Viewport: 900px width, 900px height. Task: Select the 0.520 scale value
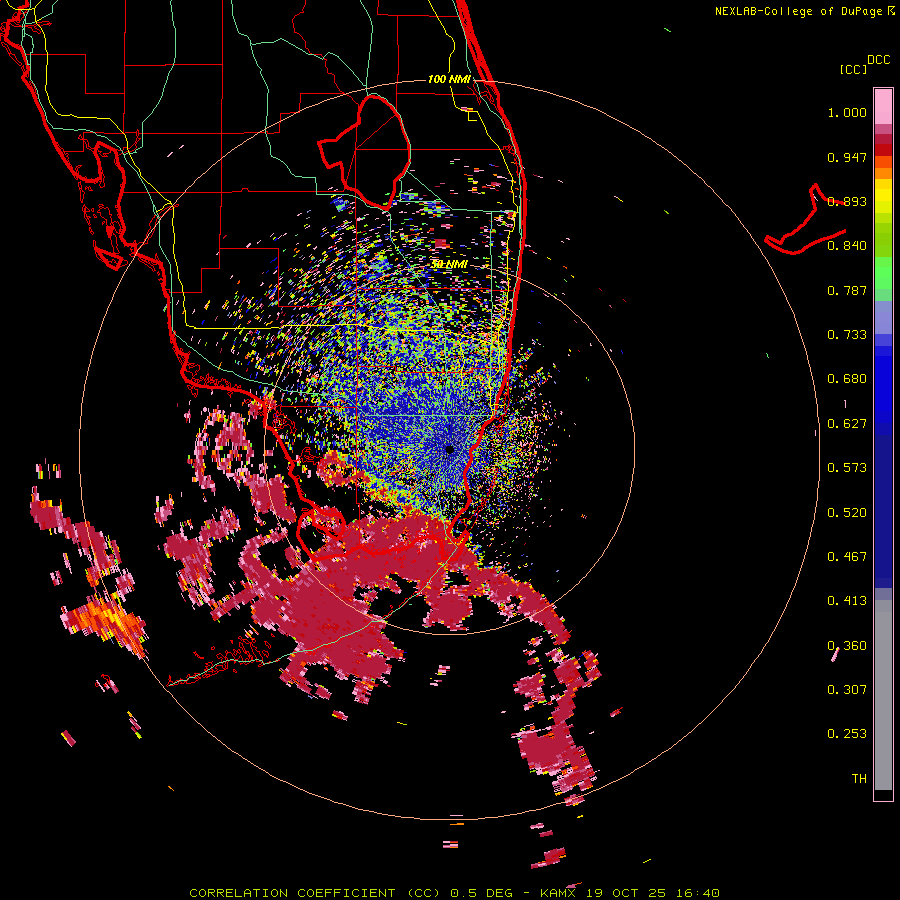pos(847,513)
